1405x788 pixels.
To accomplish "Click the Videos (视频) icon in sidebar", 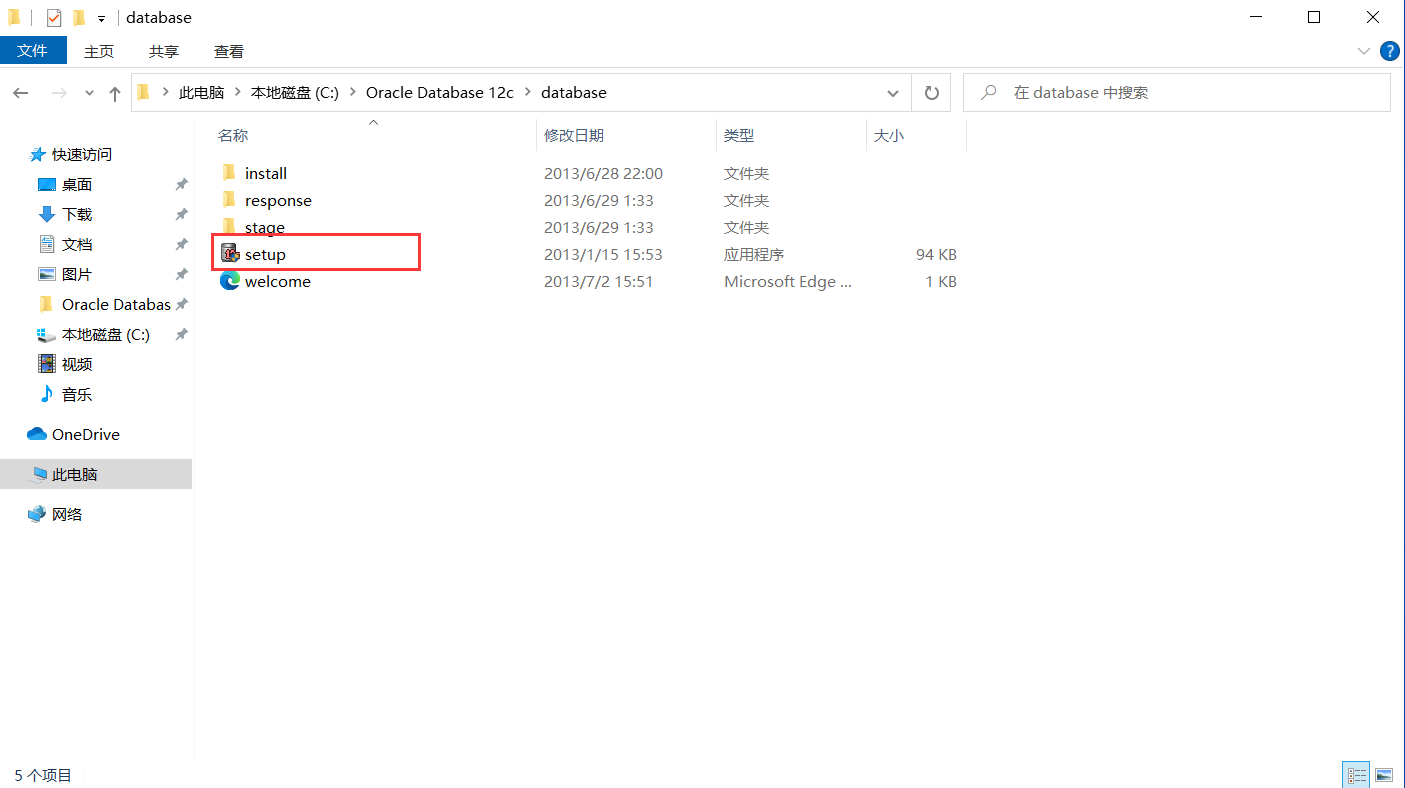I will (x=46, y=364).
